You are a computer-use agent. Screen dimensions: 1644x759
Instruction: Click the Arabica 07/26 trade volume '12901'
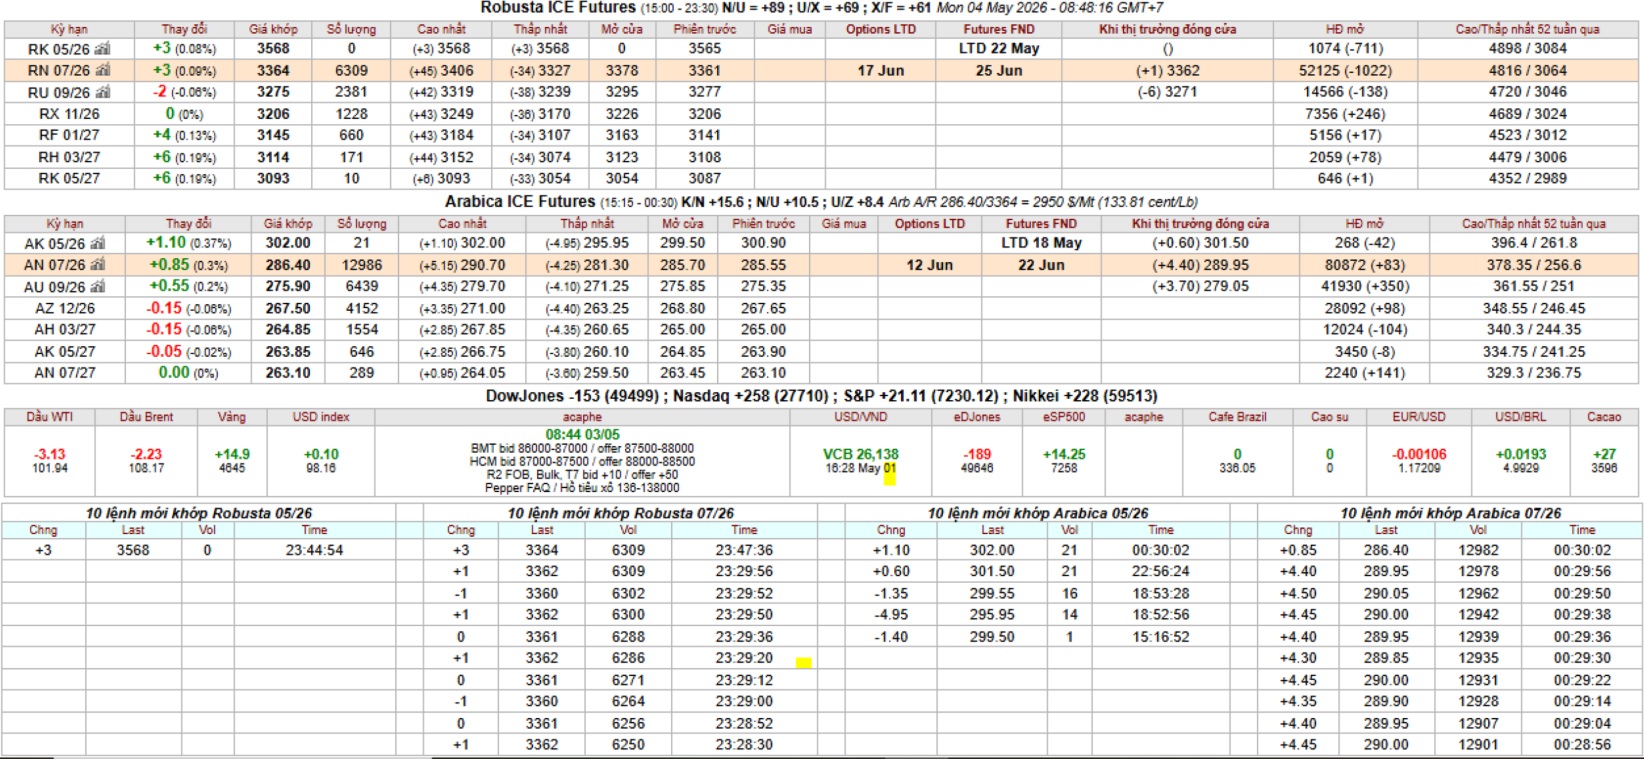(1478, 745)
